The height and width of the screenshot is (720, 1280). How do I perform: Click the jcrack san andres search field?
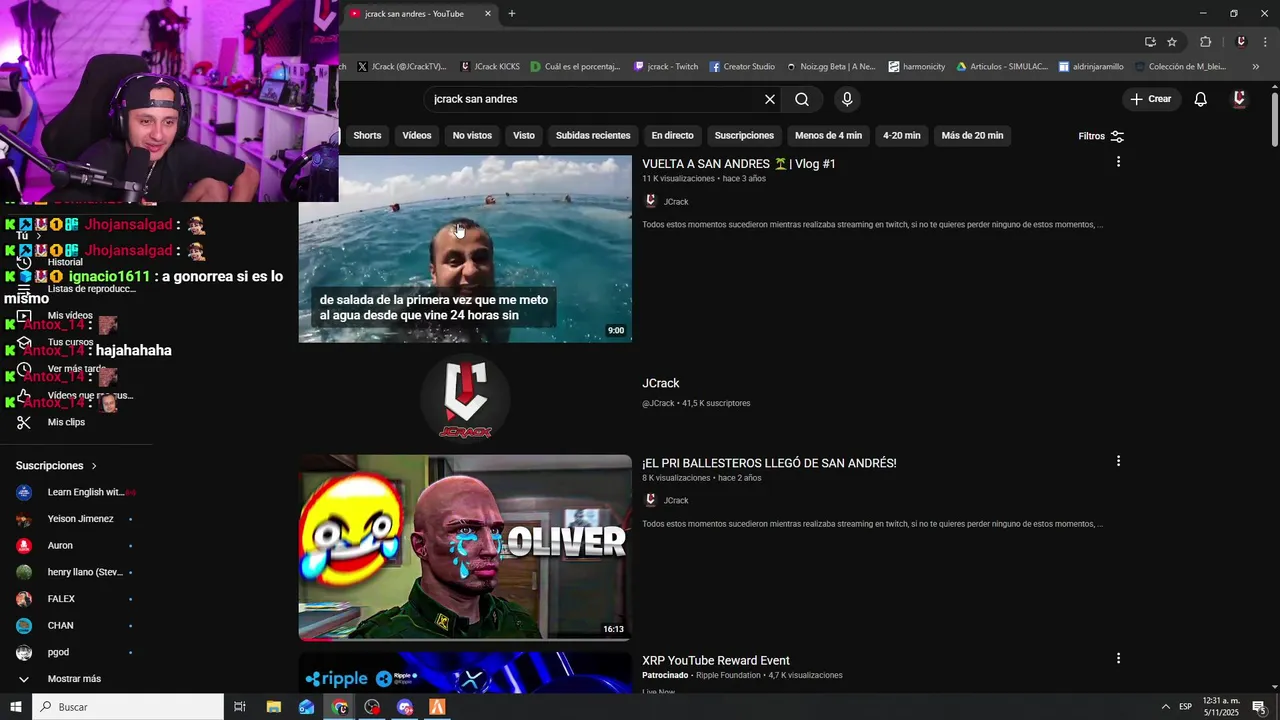pyautogui.click(x=592, y=99)
